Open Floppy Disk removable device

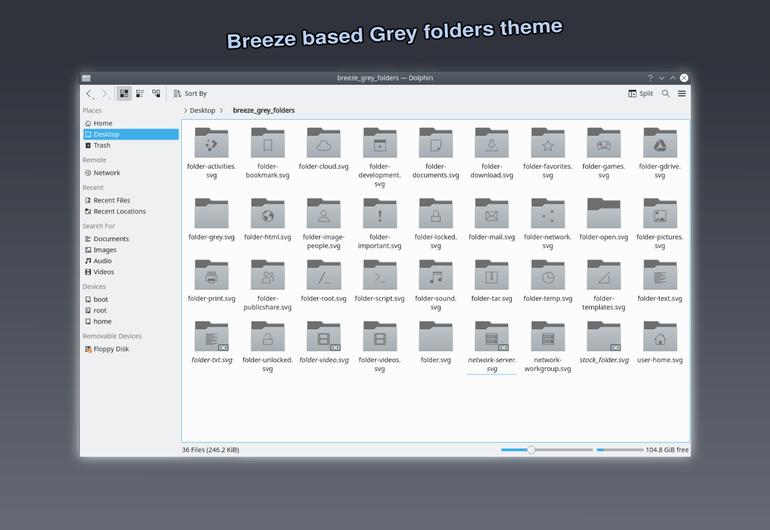pos(131,349)
